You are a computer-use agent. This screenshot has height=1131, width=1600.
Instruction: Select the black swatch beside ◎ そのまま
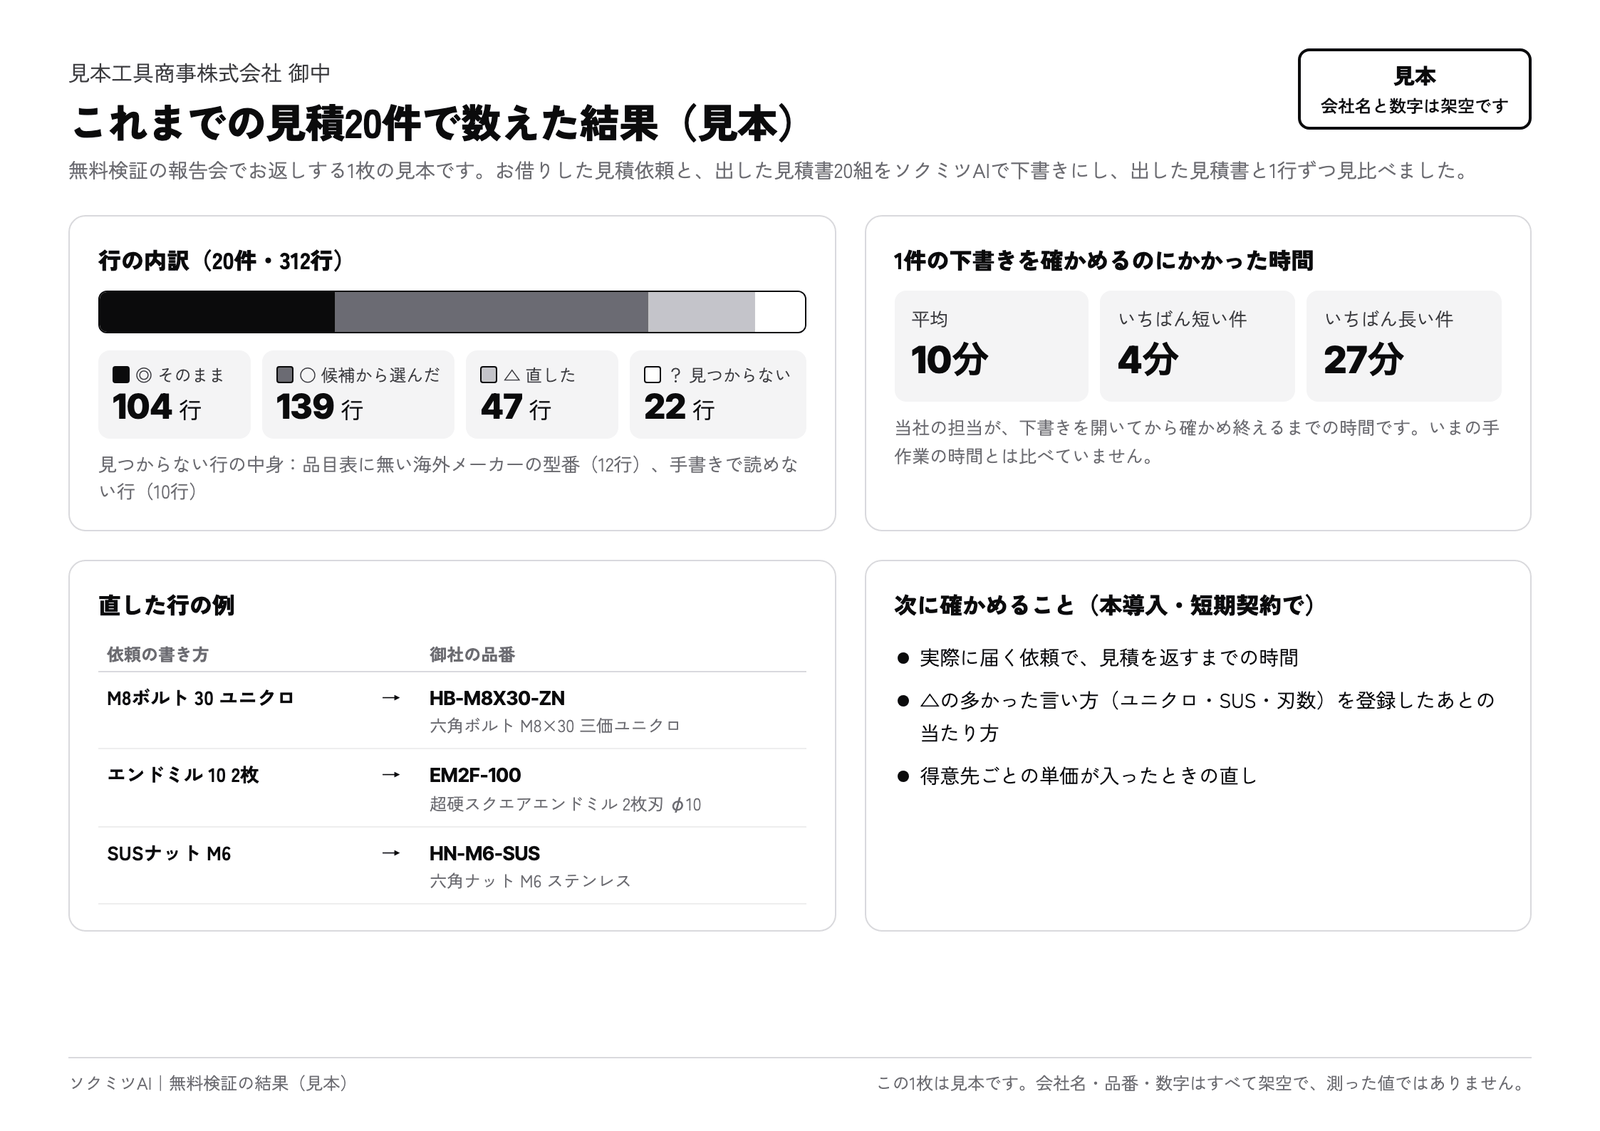pos(121,375)
